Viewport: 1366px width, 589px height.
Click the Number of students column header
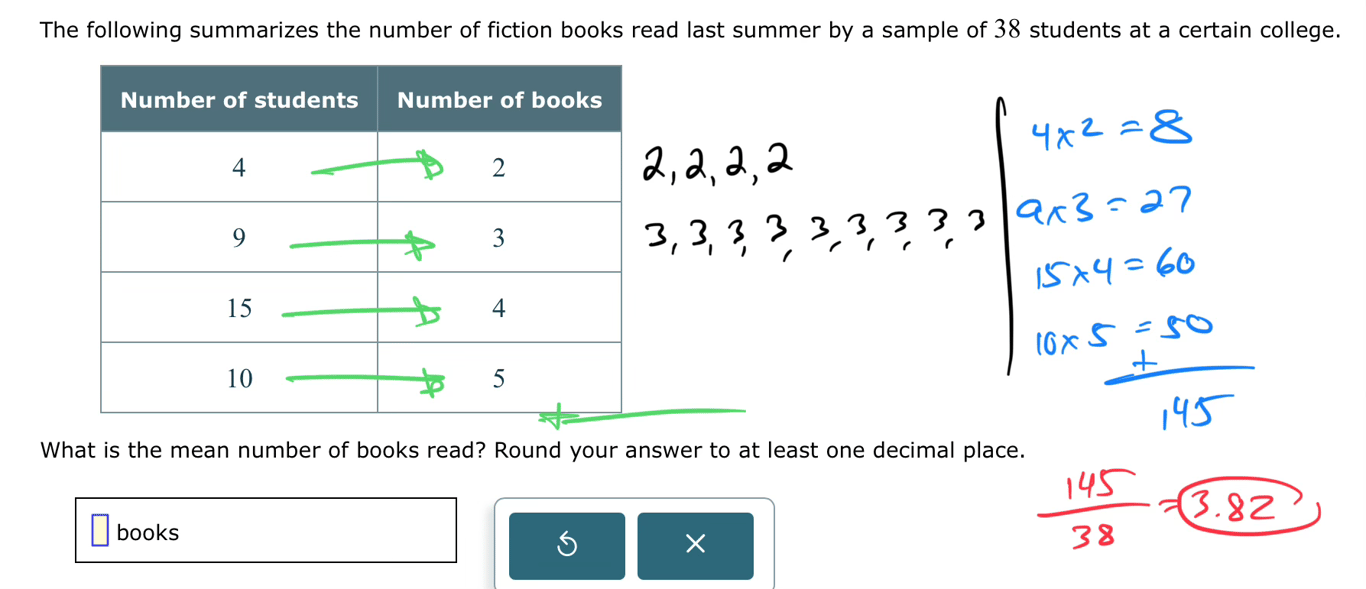click(x=239, y=100)
